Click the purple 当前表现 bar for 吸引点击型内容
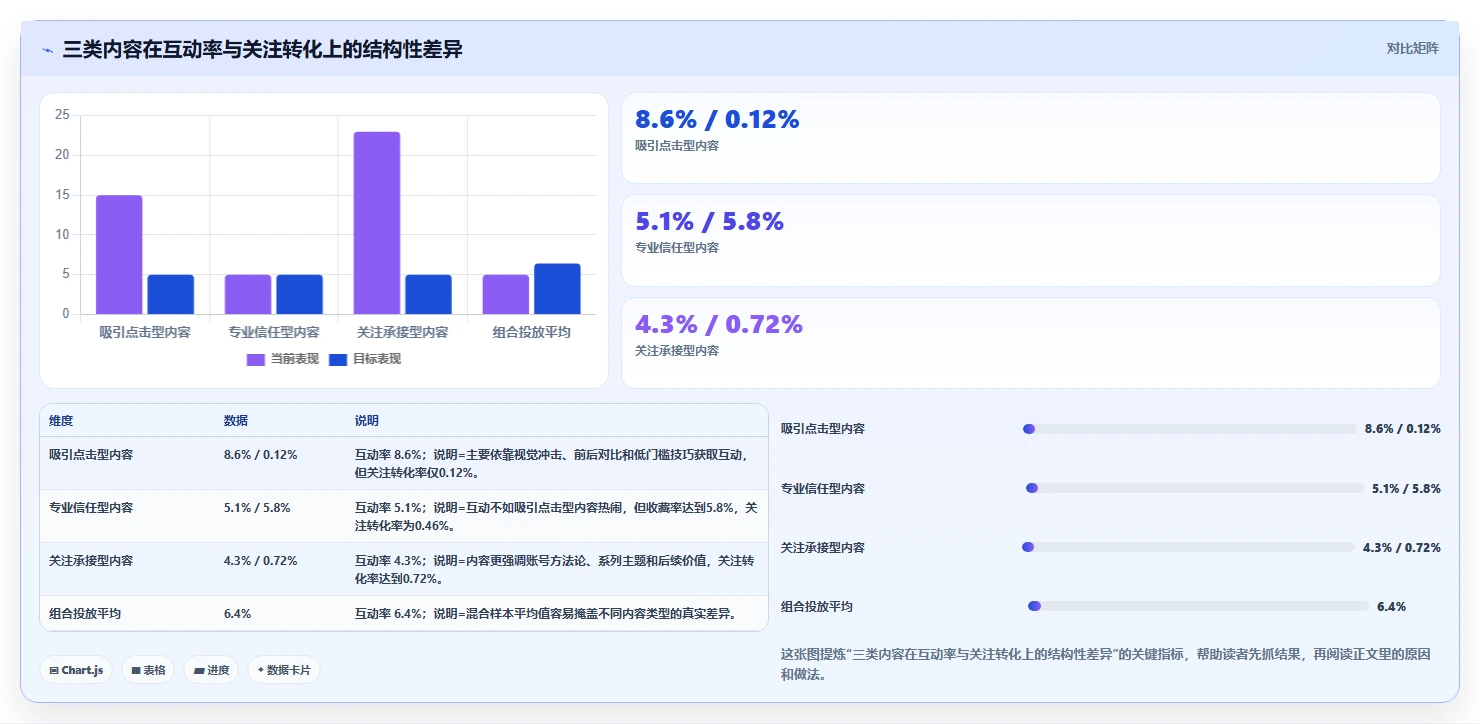The height and width of the screenshot is (724, 1480). click(119, 255)
